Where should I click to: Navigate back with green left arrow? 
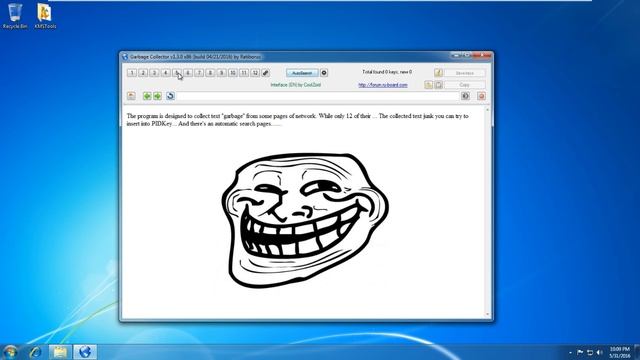click(x=147, y=96)
